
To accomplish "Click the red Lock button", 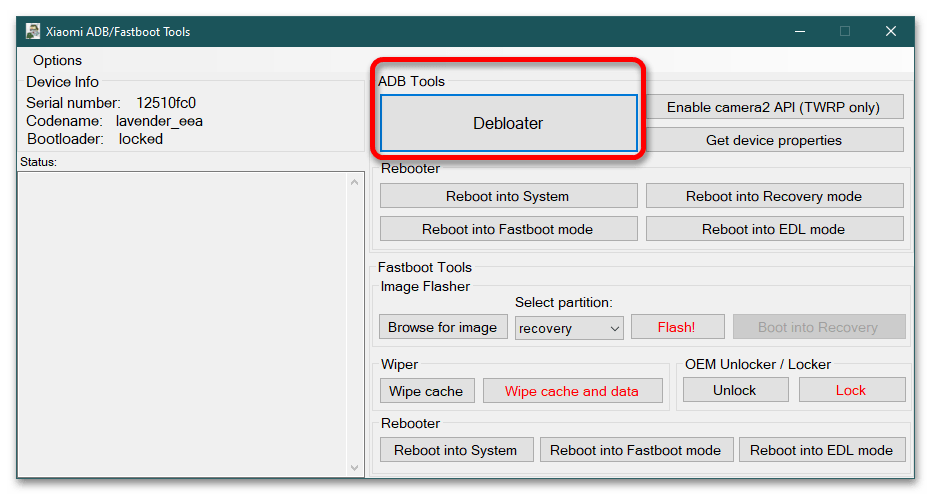I will (851, 390).
